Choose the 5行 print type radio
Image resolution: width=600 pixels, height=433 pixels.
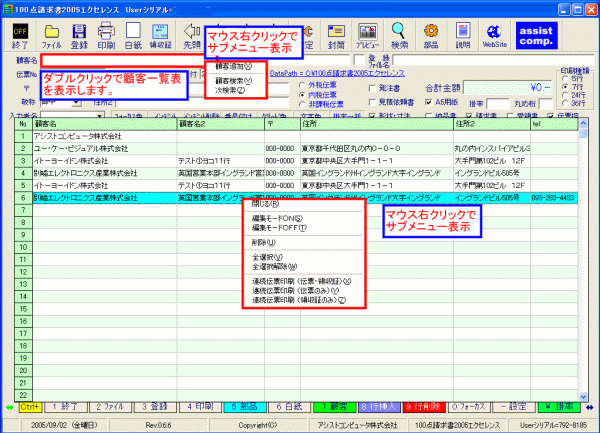coord(565,78)
